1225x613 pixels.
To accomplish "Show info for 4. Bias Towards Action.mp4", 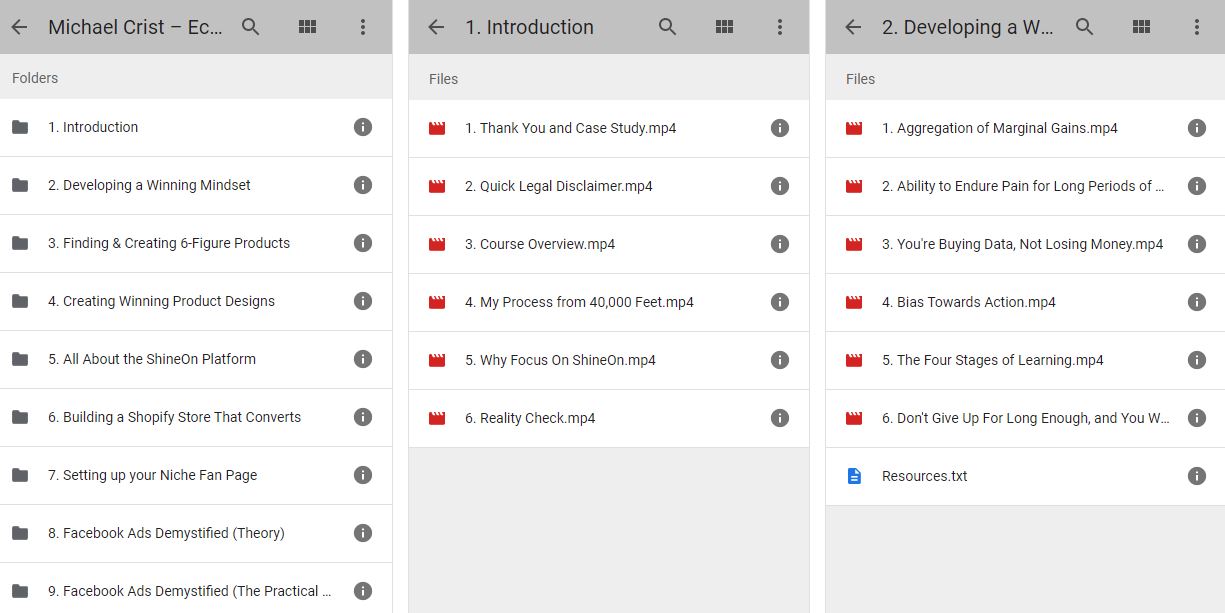I will point(1197,302).
